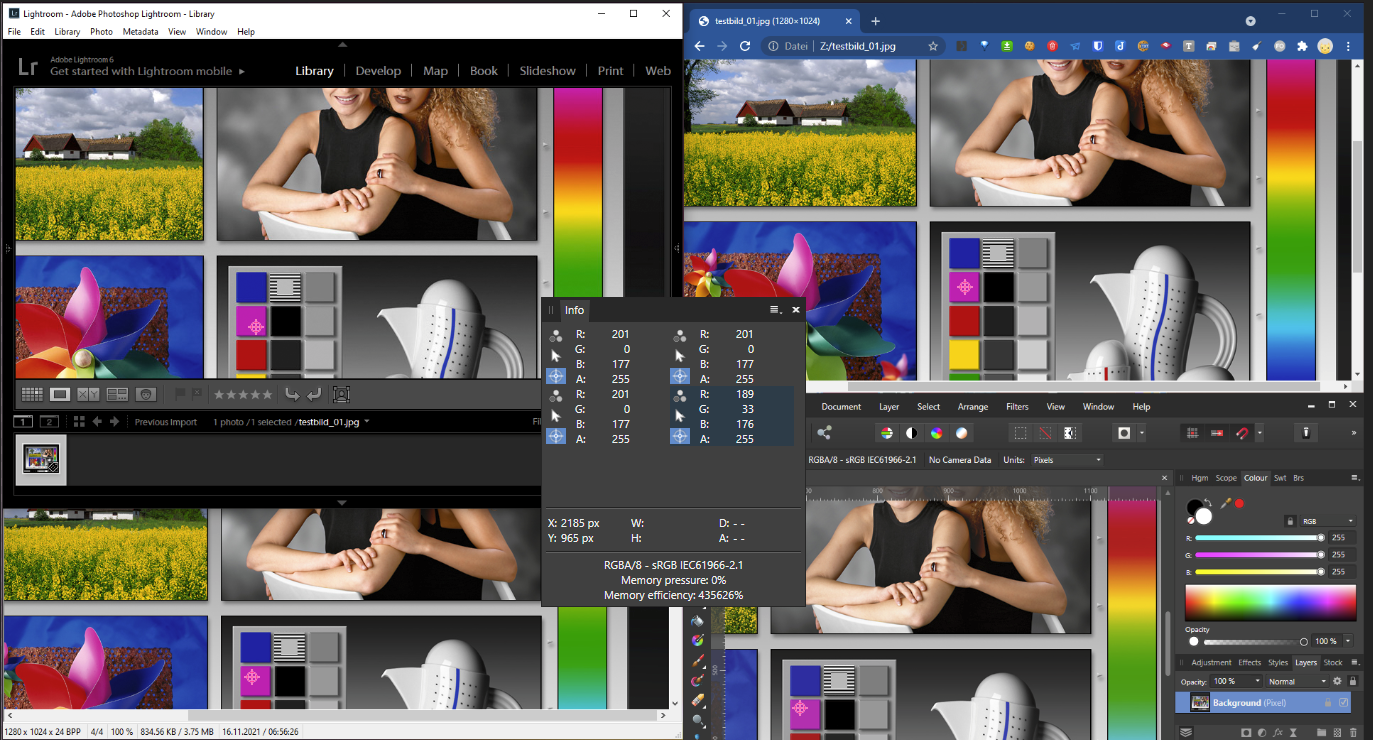Open Lightroom Metadata menu

click(140, 32)
